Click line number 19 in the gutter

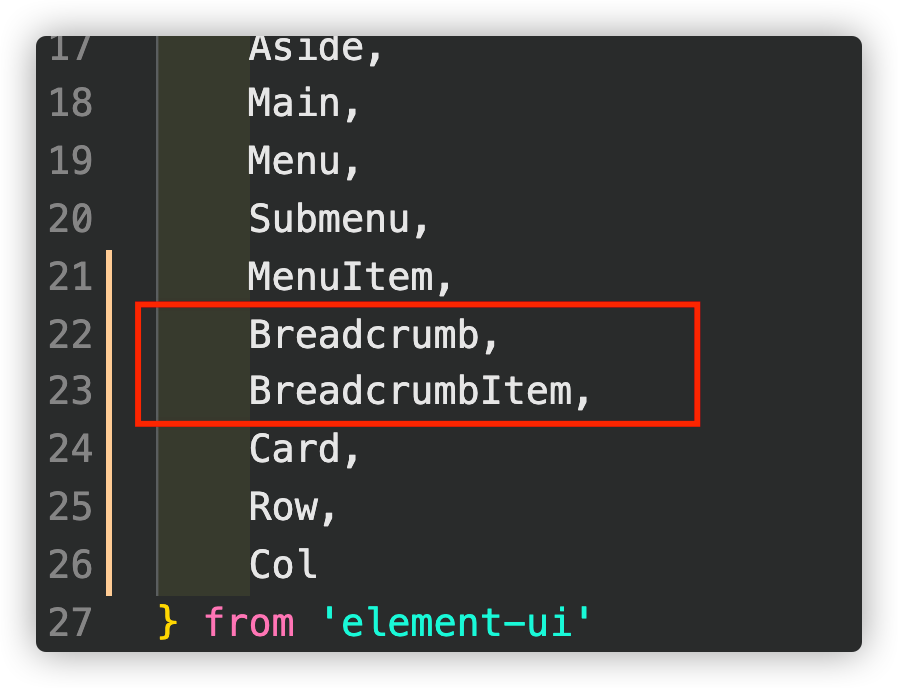tap(70, 160)
